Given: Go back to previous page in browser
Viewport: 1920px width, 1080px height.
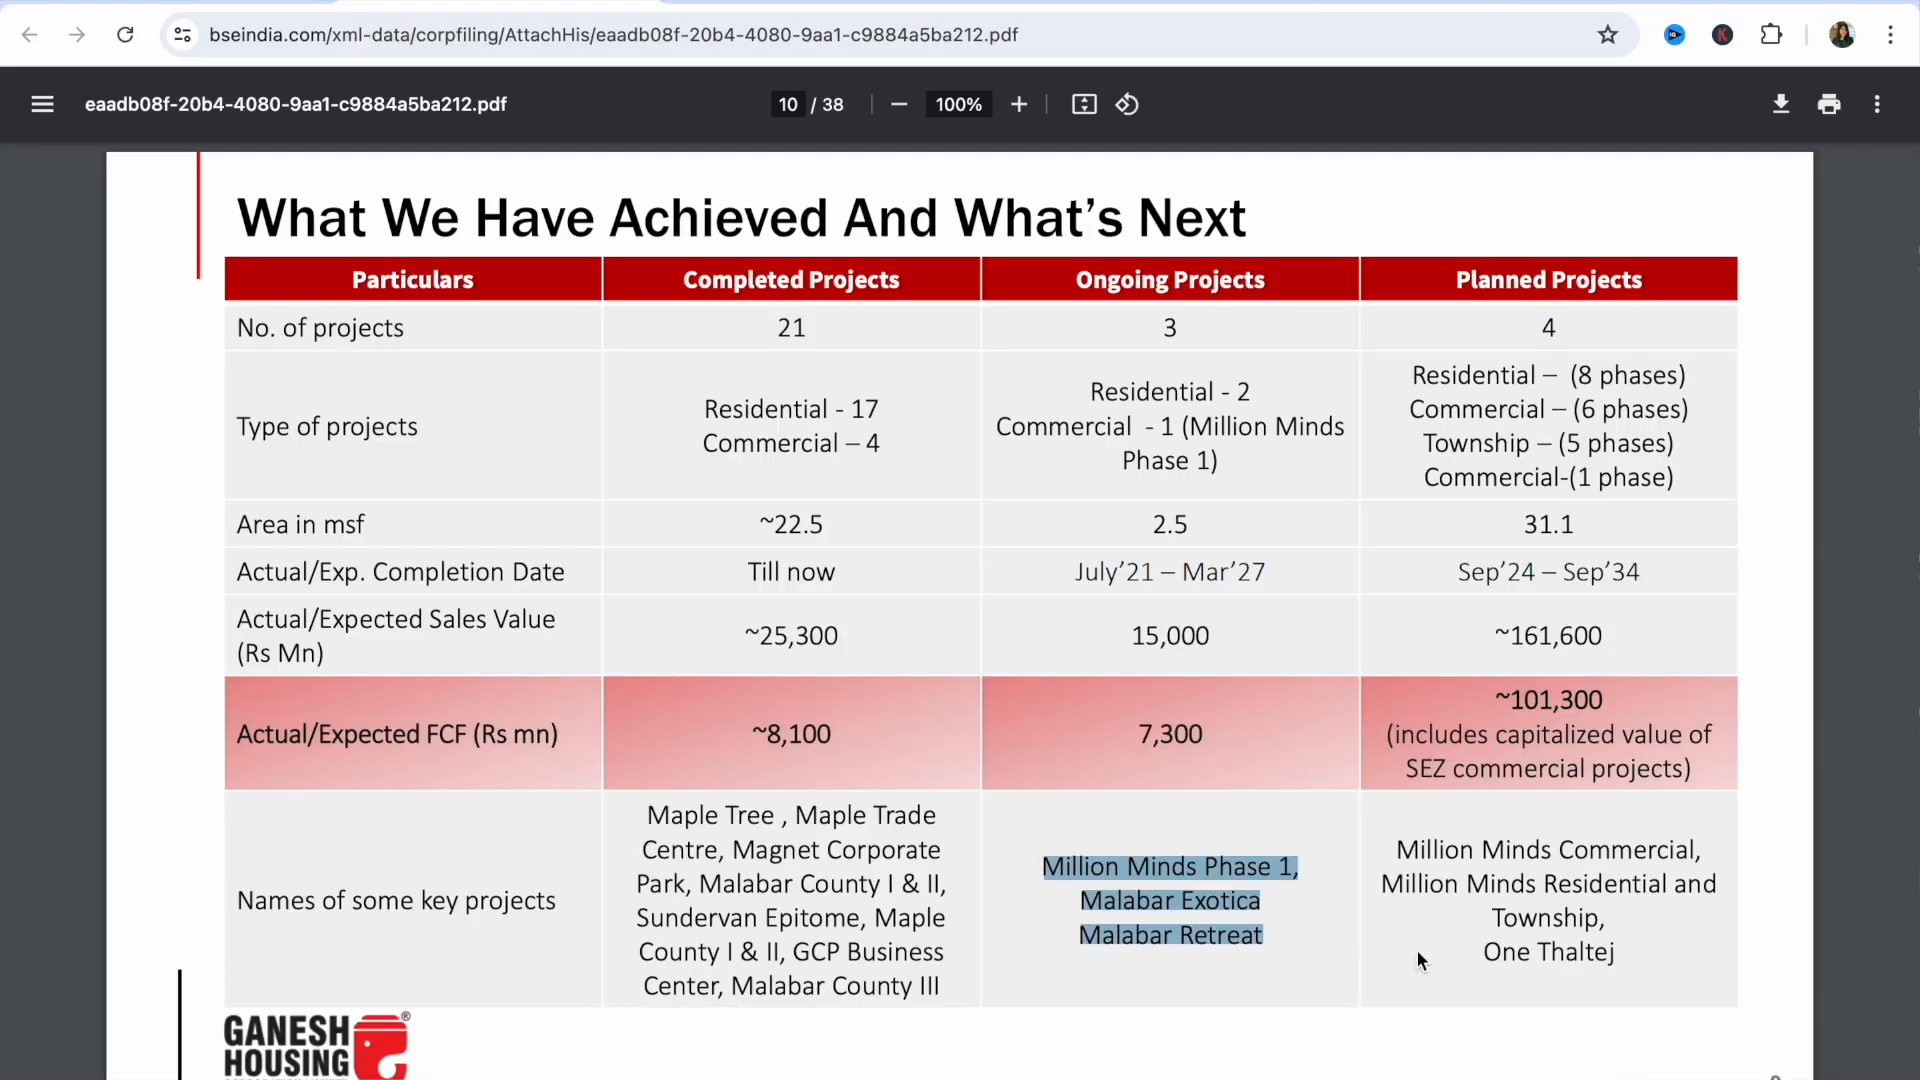Looking at the screenshot, I should pos(30,35).
